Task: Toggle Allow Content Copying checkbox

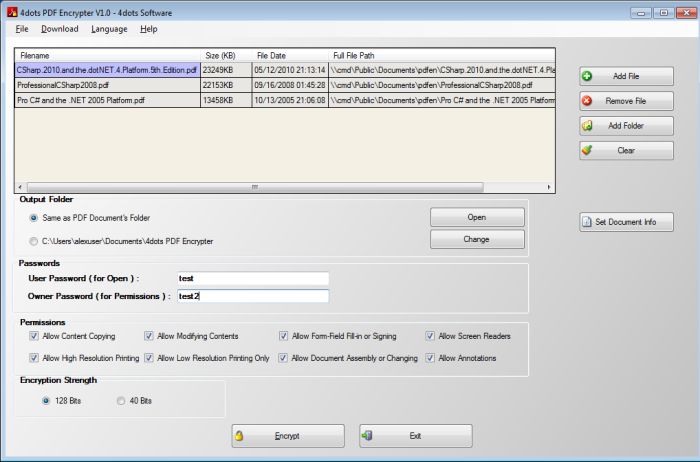Action: click(x=34, y=336)
